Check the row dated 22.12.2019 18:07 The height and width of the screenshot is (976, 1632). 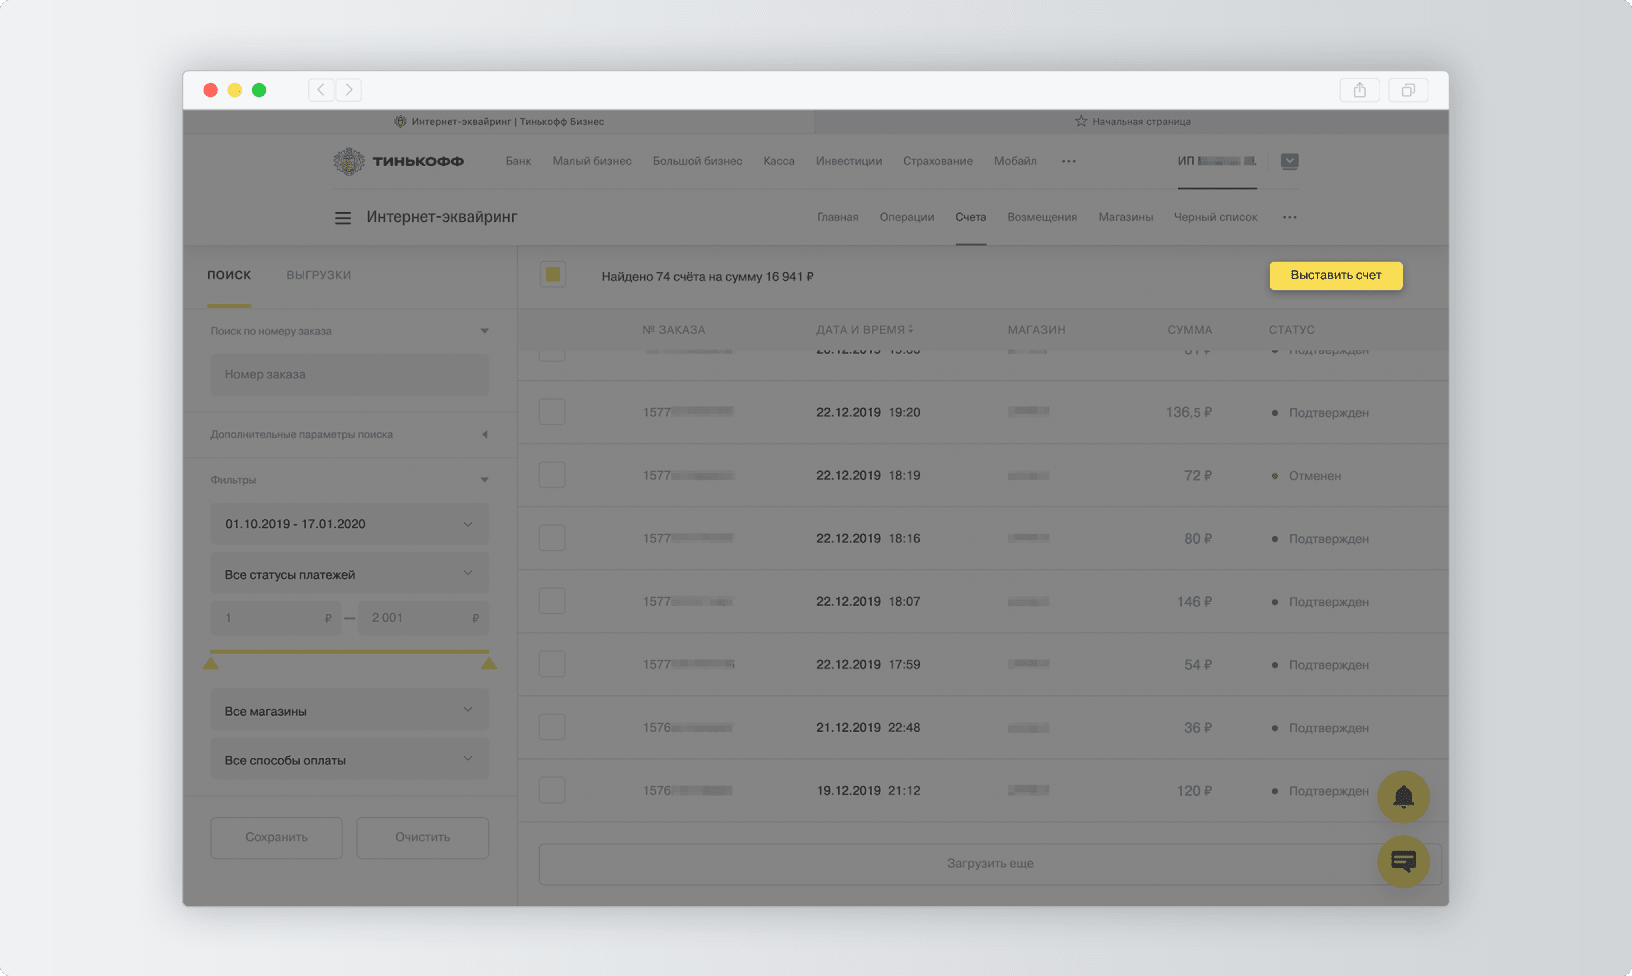tap(552, 601)
